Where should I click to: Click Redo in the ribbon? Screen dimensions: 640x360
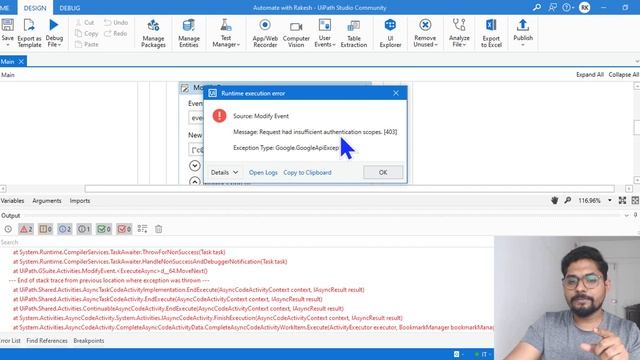[x=116, y=33]
